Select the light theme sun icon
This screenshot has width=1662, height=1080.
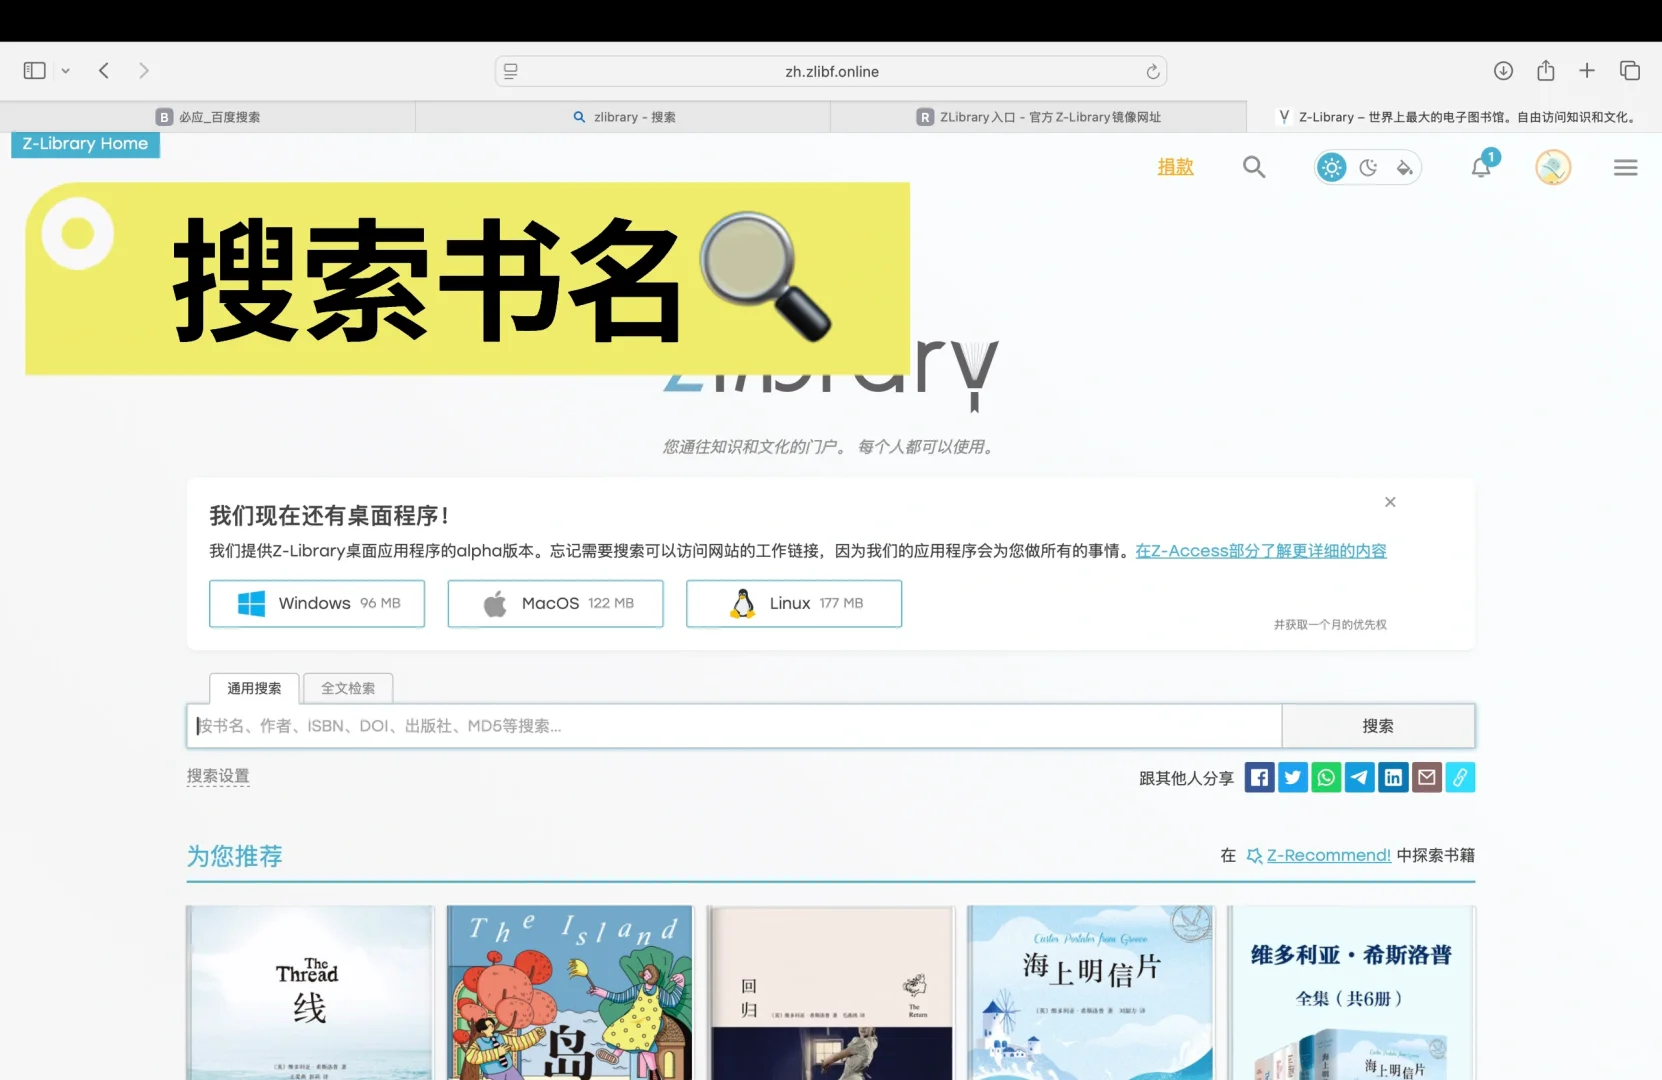click(1331, 167)
